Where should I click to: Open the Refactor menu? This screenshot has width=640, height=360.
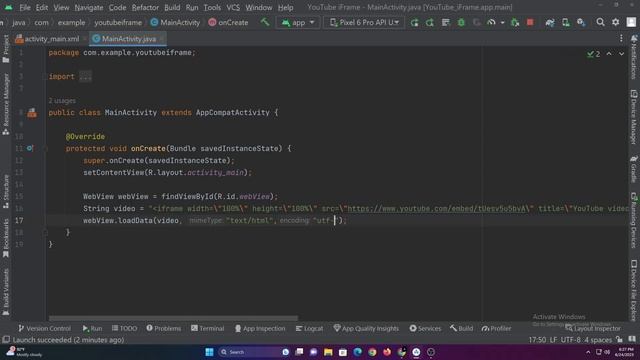(x=145, y=7)
